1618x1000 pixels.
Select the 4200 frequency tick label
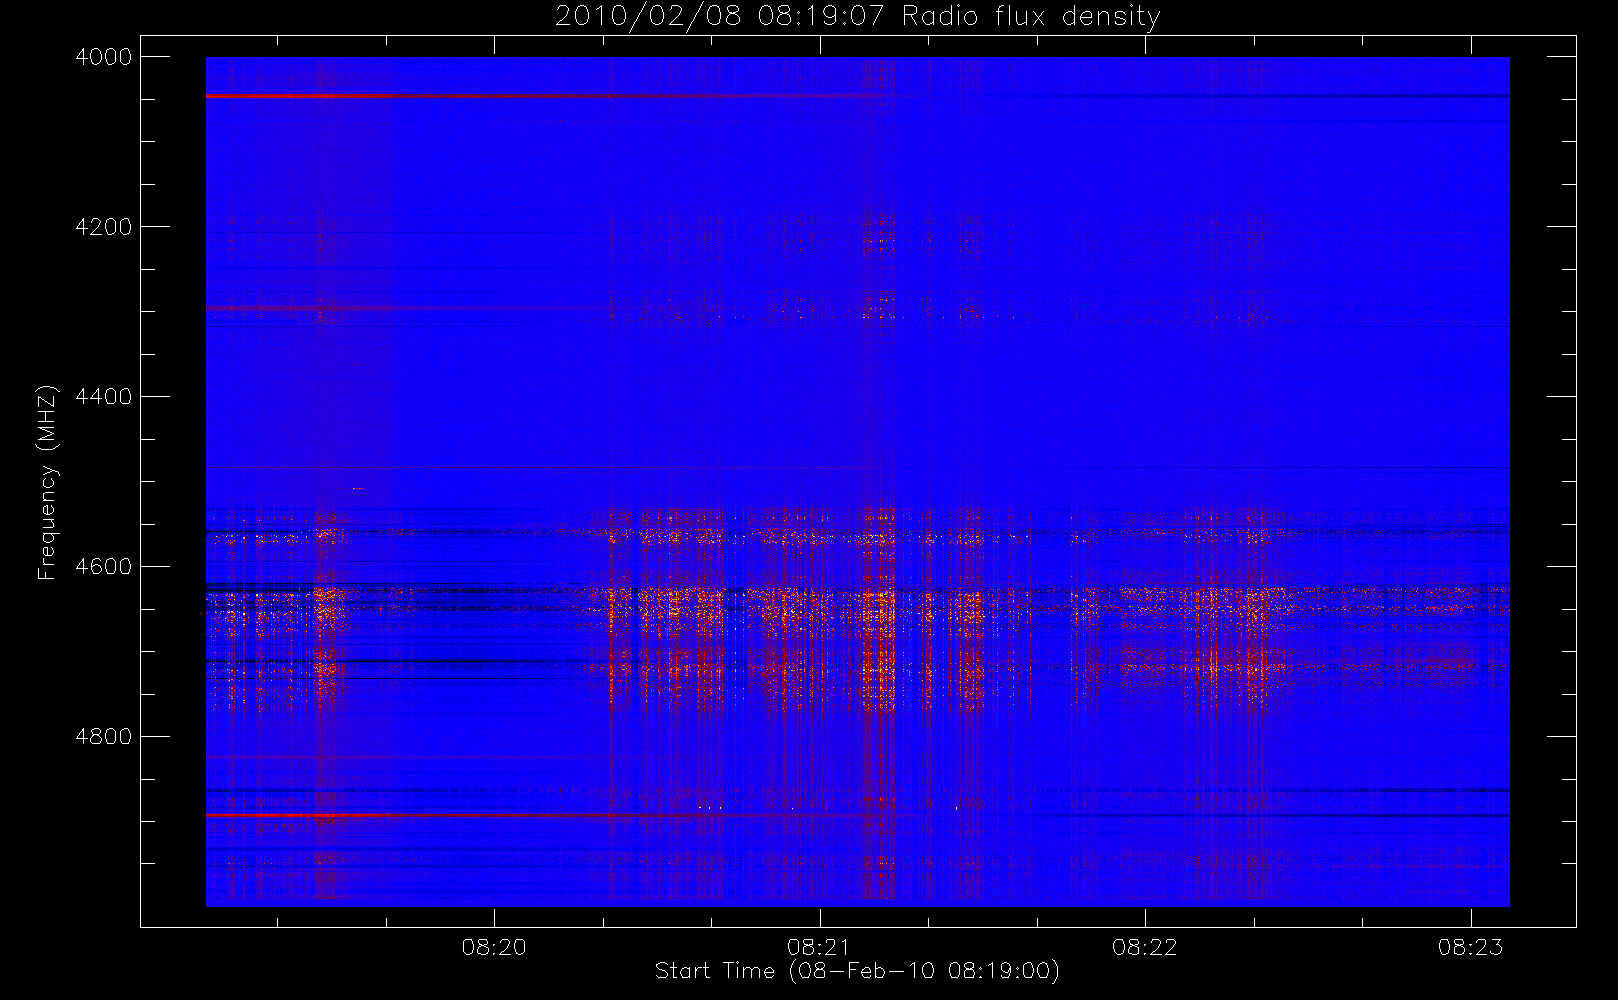click(104, 227)
